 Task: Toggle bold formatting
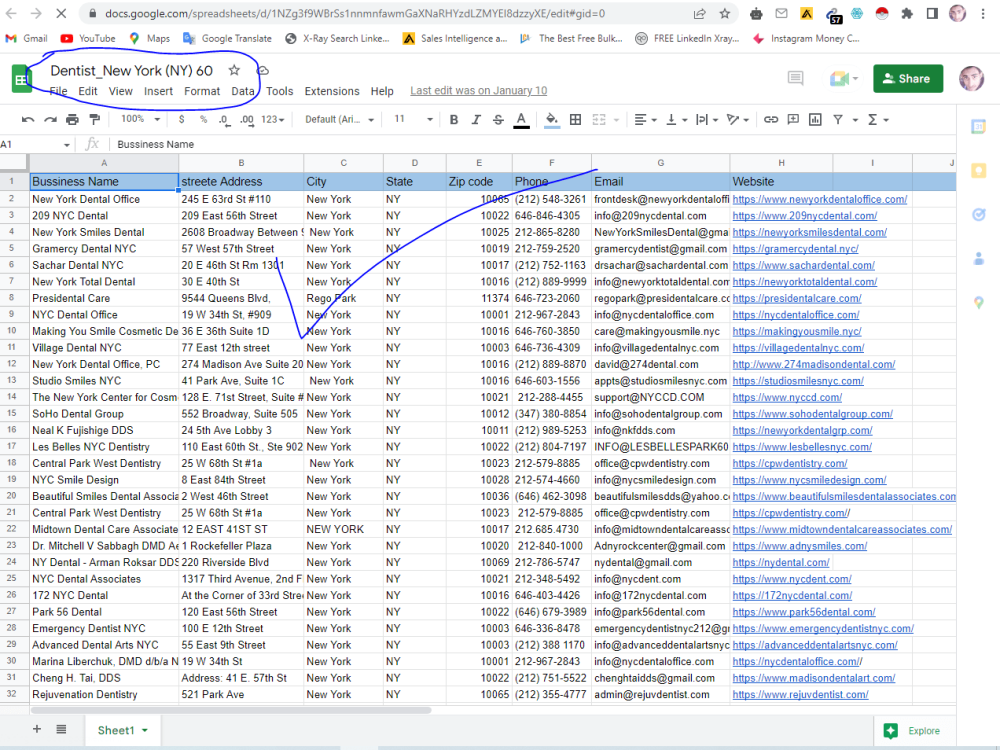(453, 119)
